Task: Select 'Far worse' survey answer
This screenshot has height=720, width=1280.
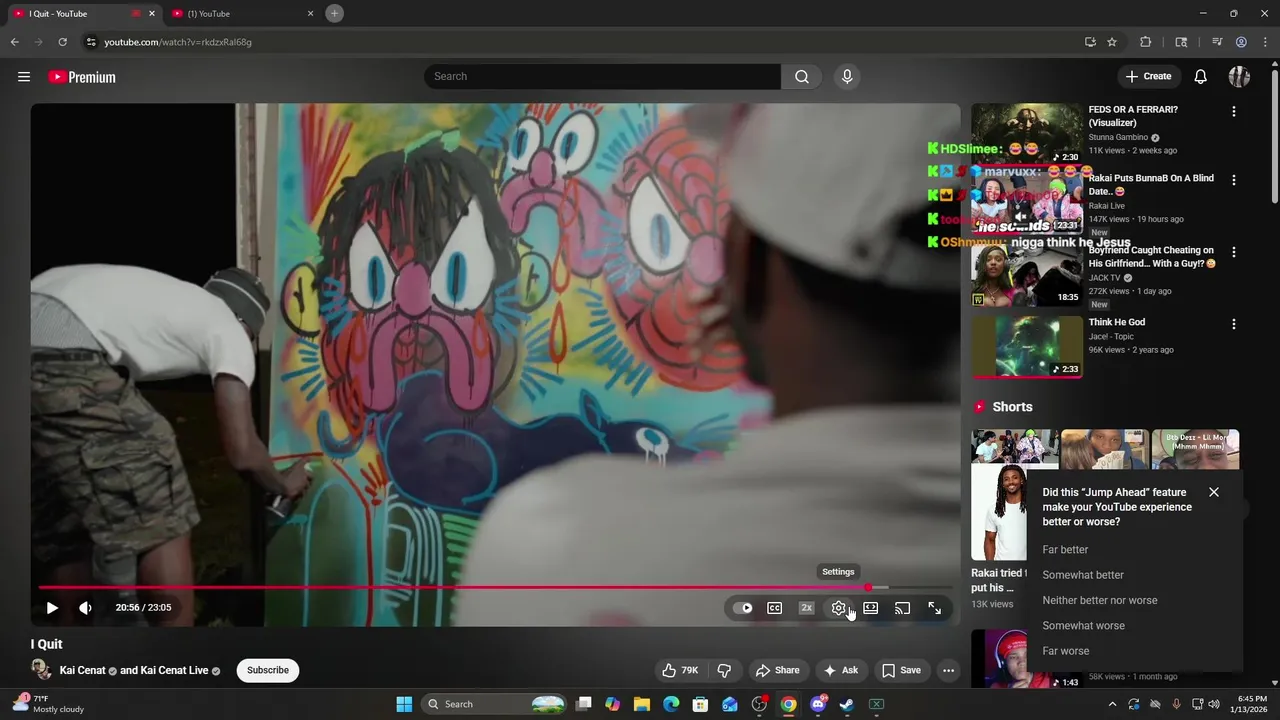Action: coord(1066,651)
